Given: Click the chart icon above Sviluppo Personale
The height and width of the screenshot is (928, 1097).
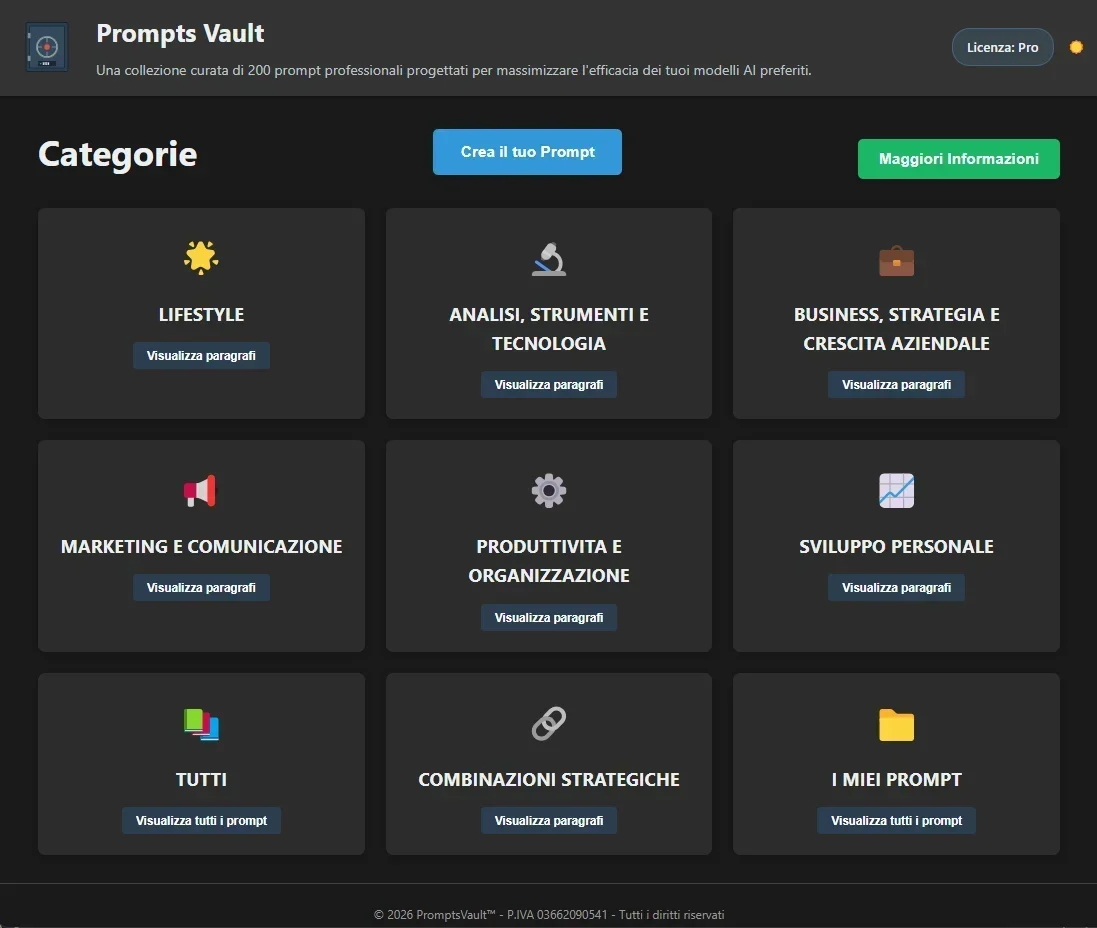Looking at the screenshot, I should [896, 490].
